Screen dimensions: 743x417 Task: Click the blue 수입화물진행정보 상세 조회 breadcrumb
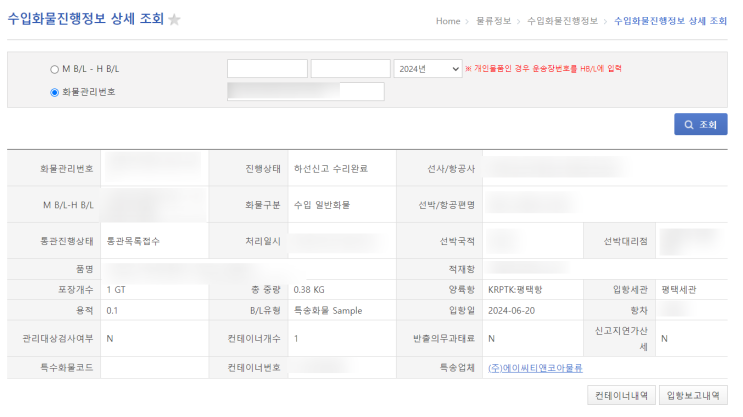[x=670, y=21]
